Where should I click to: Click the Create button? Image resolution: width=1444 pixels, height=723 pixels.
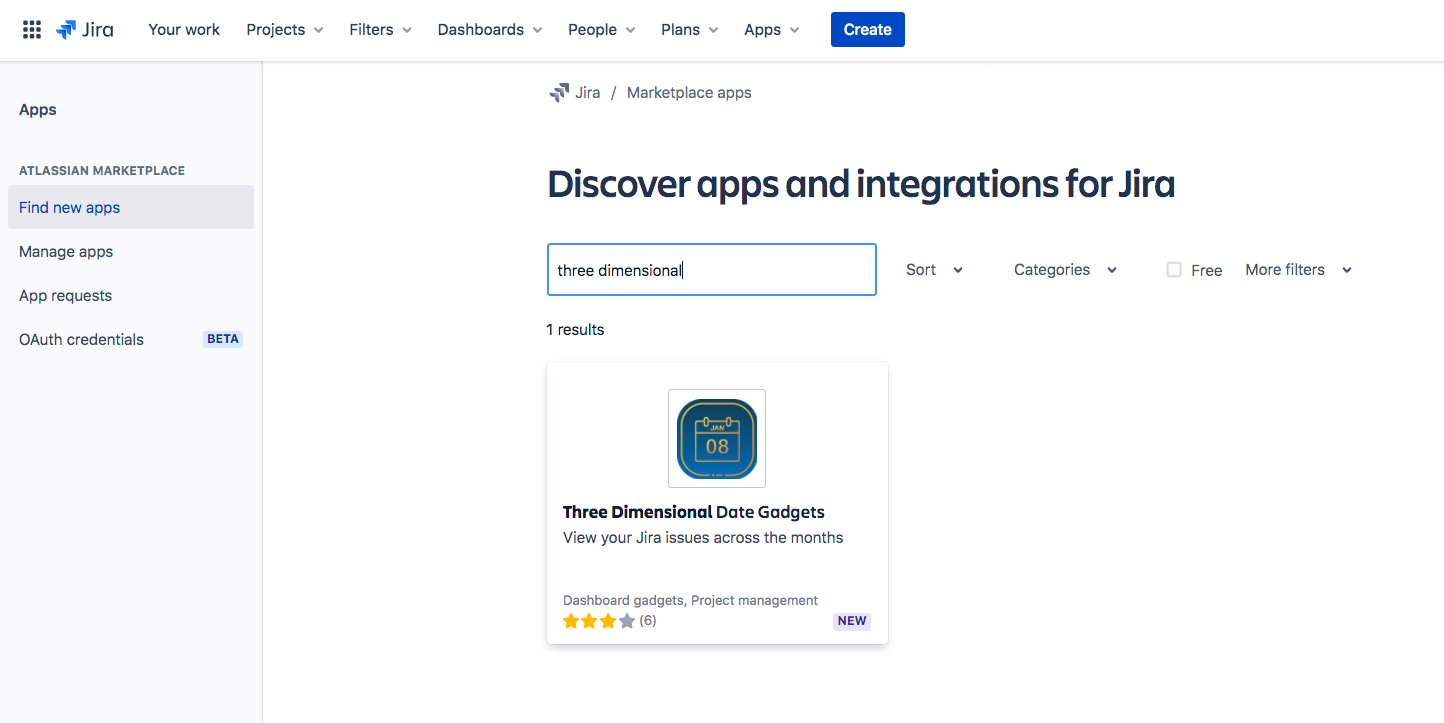point(867,30)
